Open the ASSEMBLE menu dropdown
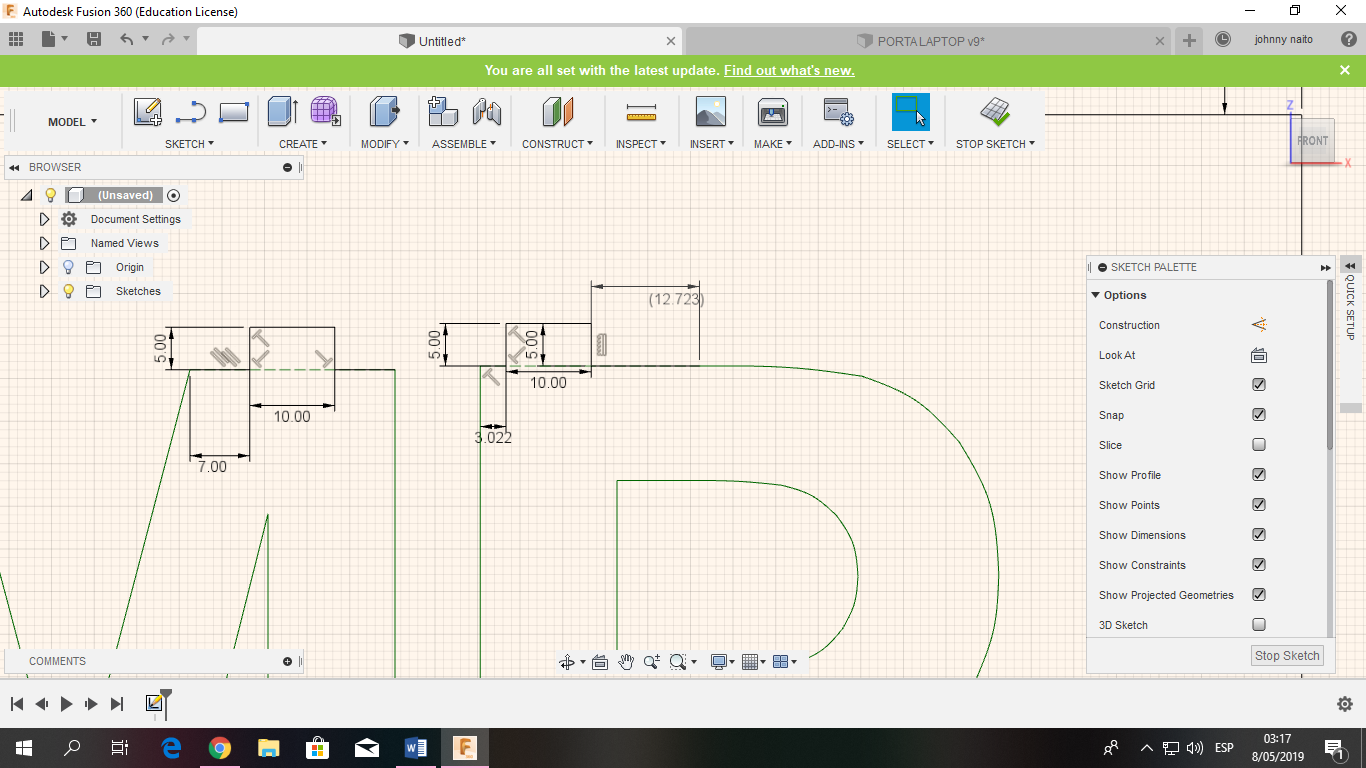Image resolution: width=1366 pixels, height=768 pixels. point(465,144)
